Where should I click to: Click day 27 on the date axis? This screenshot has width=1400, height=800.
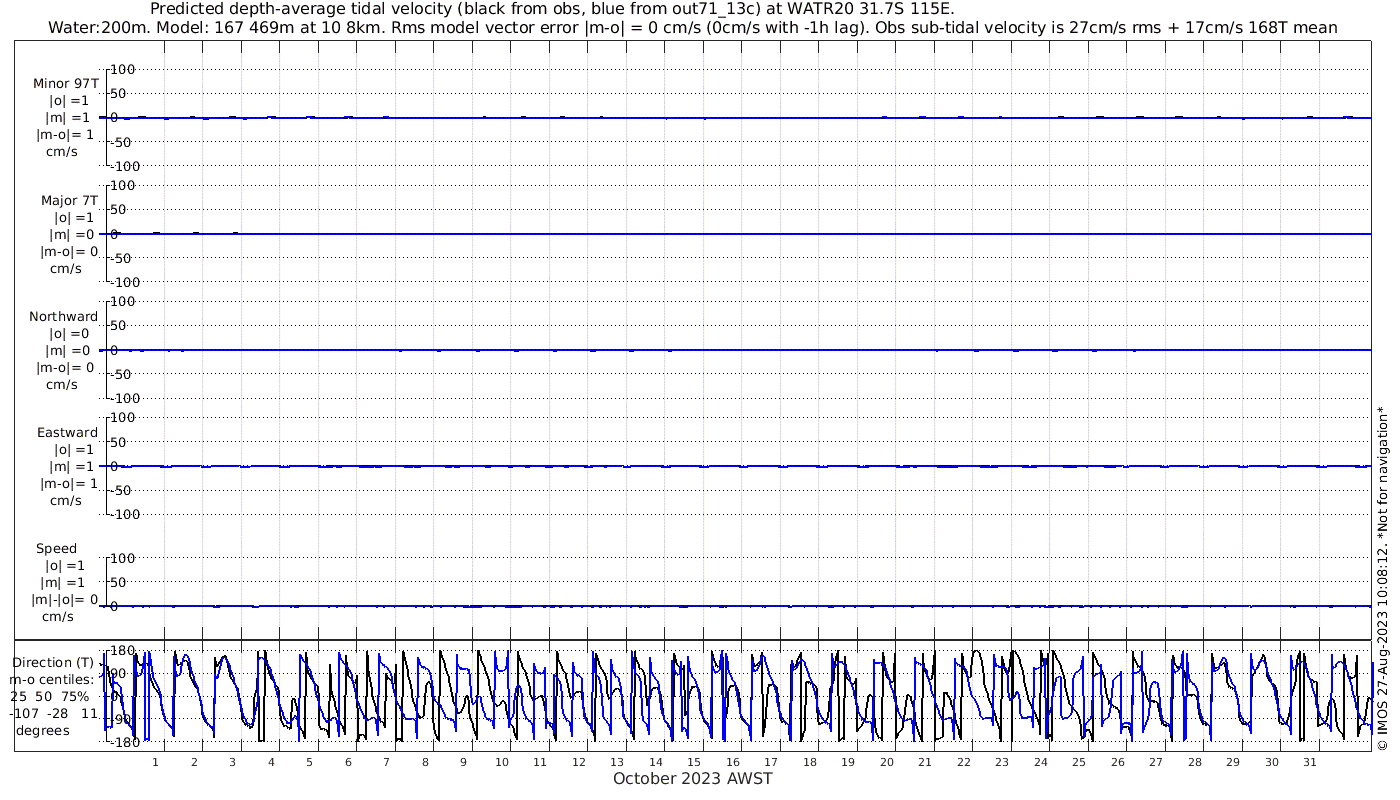(1156, 762)
